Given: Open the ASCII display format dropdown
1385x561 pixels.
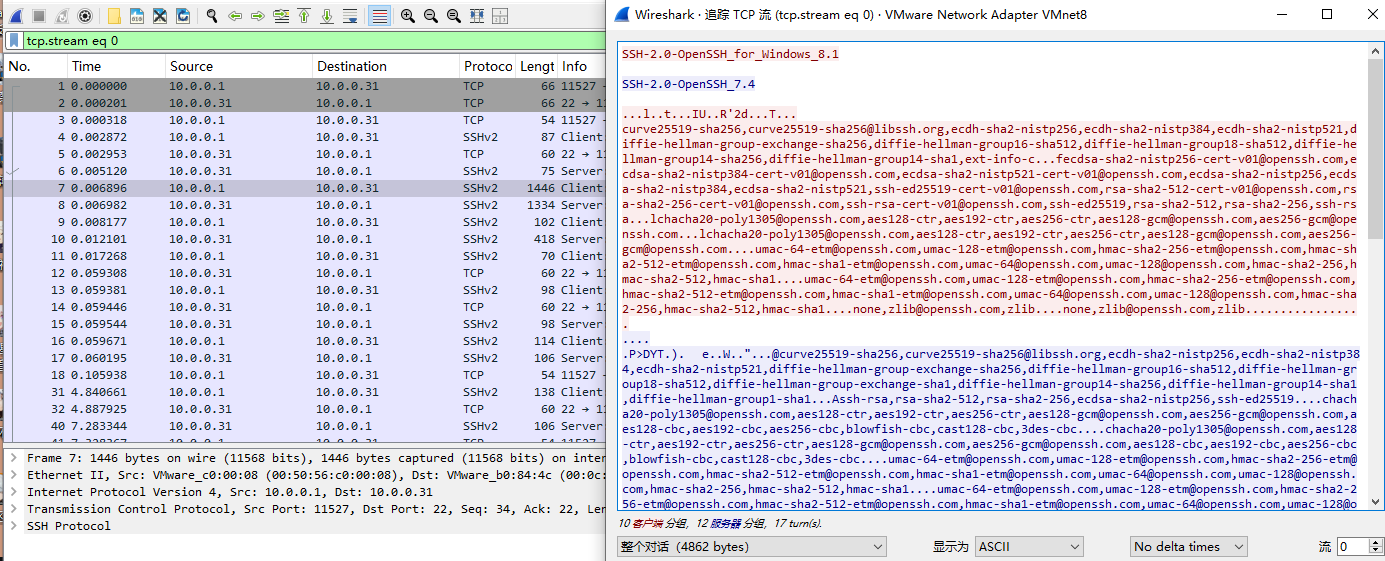Looking at the screenshot, I should click(x=1029, y=547).
